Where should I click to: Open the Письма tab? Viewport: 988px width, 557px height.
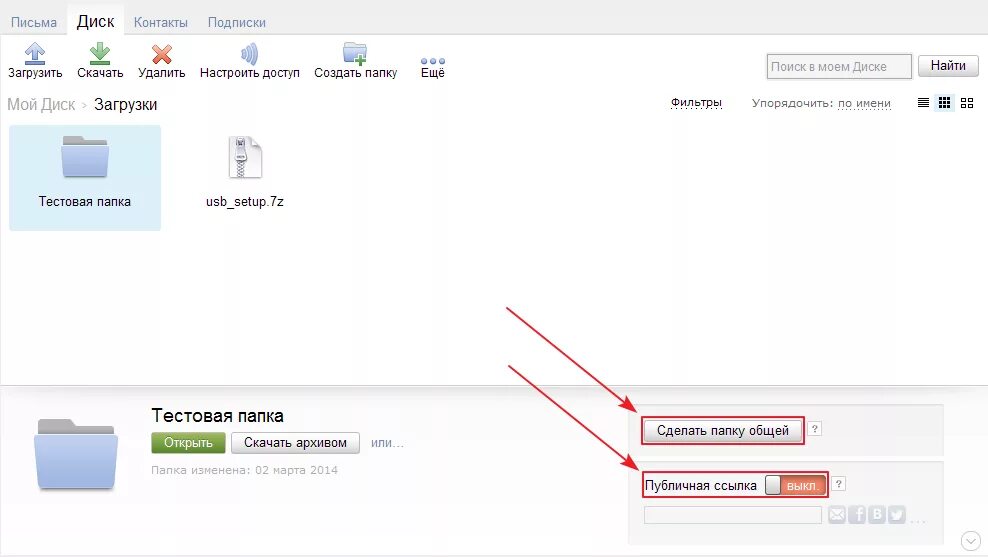34,22
